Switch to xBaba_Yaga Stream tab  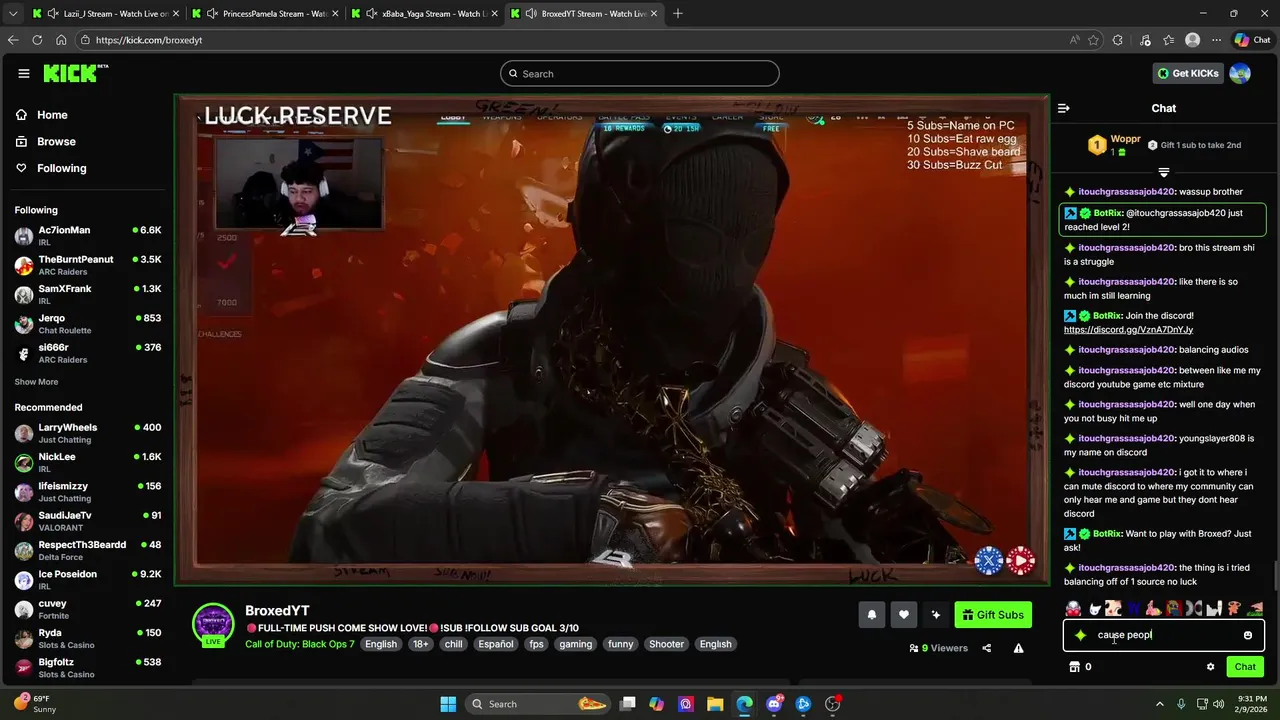point(424,14)
